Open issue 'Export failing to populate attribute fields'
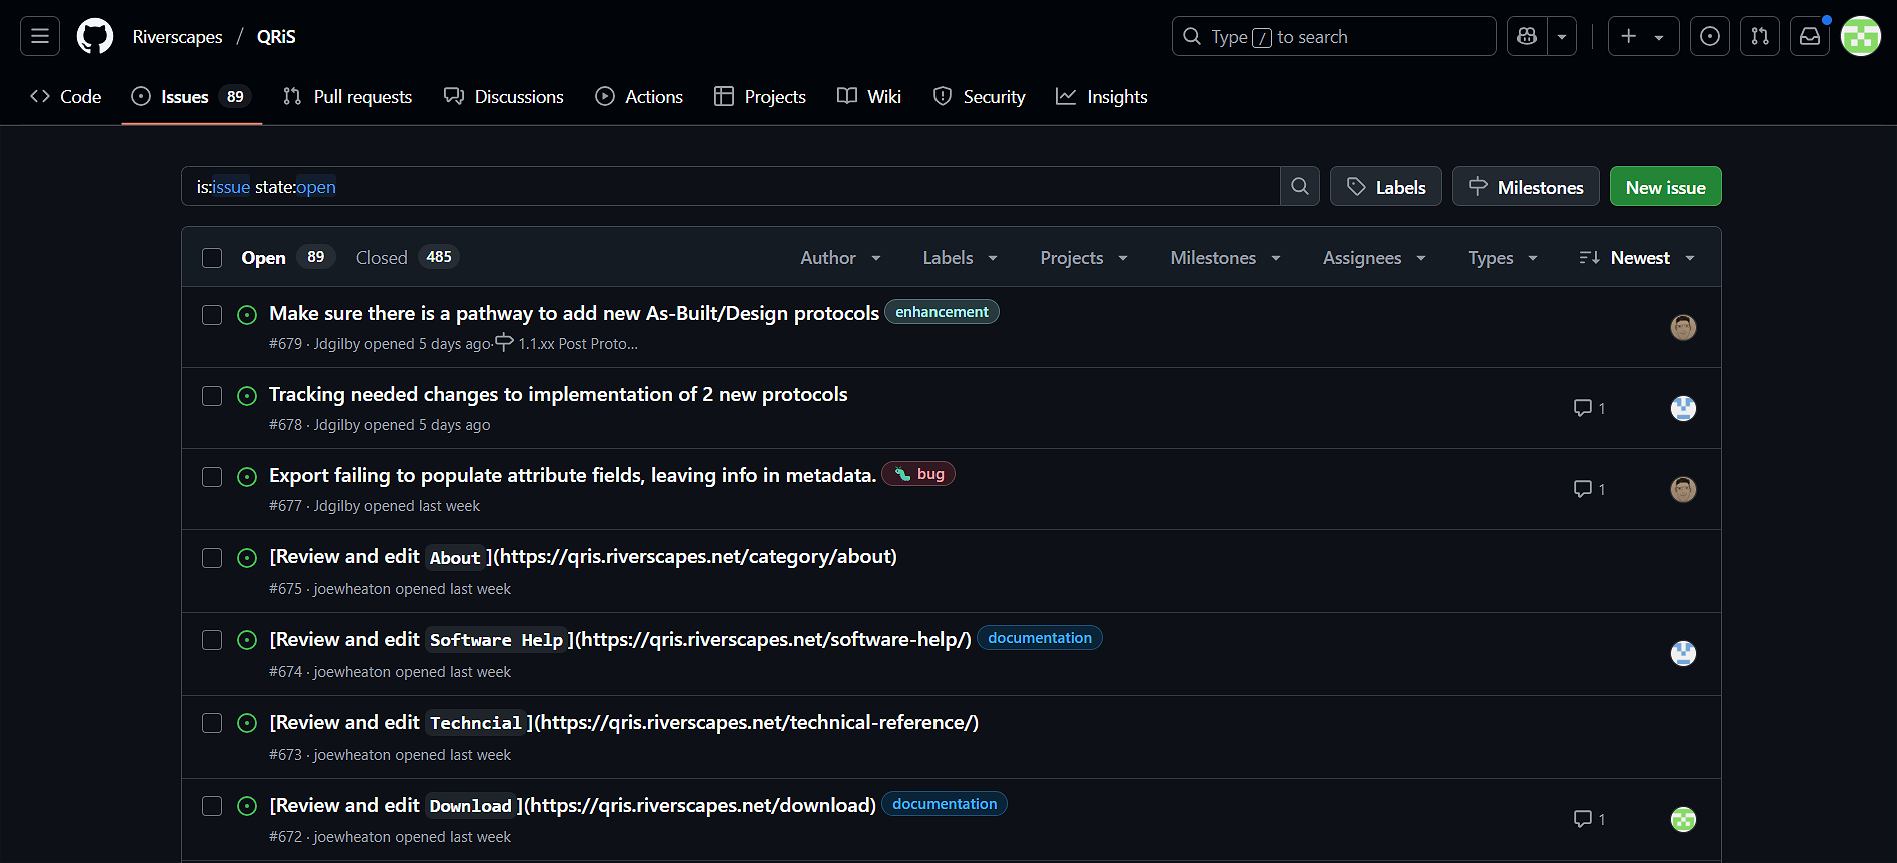The width and height of the screenshot is (1897, 863). 572,476
